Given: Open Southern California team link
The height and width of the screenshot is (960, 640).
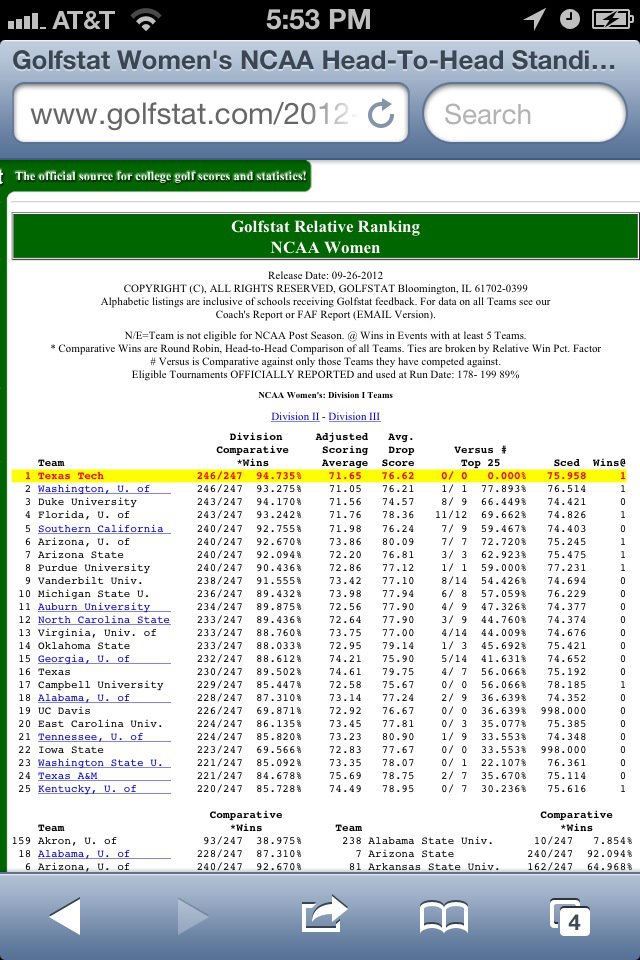Looking at the screenshot, I should pyautogui.click(x=100, y=528).
